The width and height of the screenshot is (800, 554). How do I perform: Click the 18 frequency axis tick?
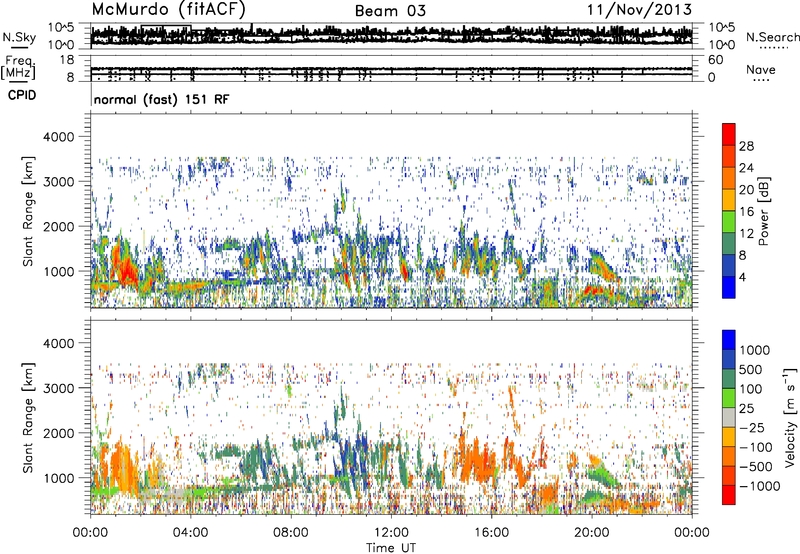tap(67, 60)
